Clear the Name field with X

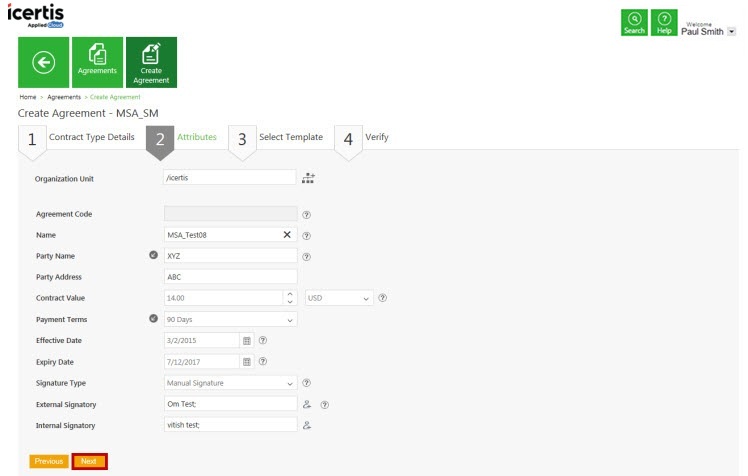(x=287, y=235)
